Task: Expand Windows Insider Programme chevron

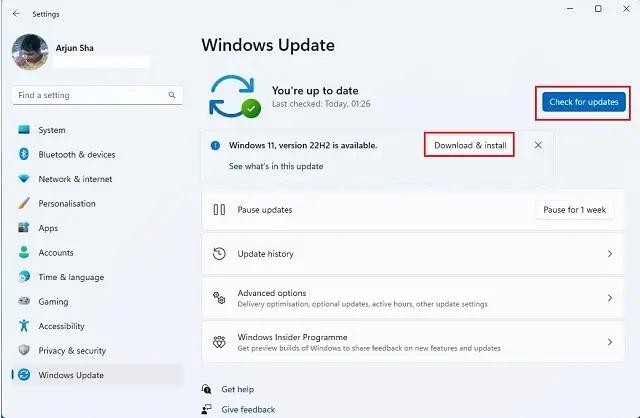Action: click(609, 342)
